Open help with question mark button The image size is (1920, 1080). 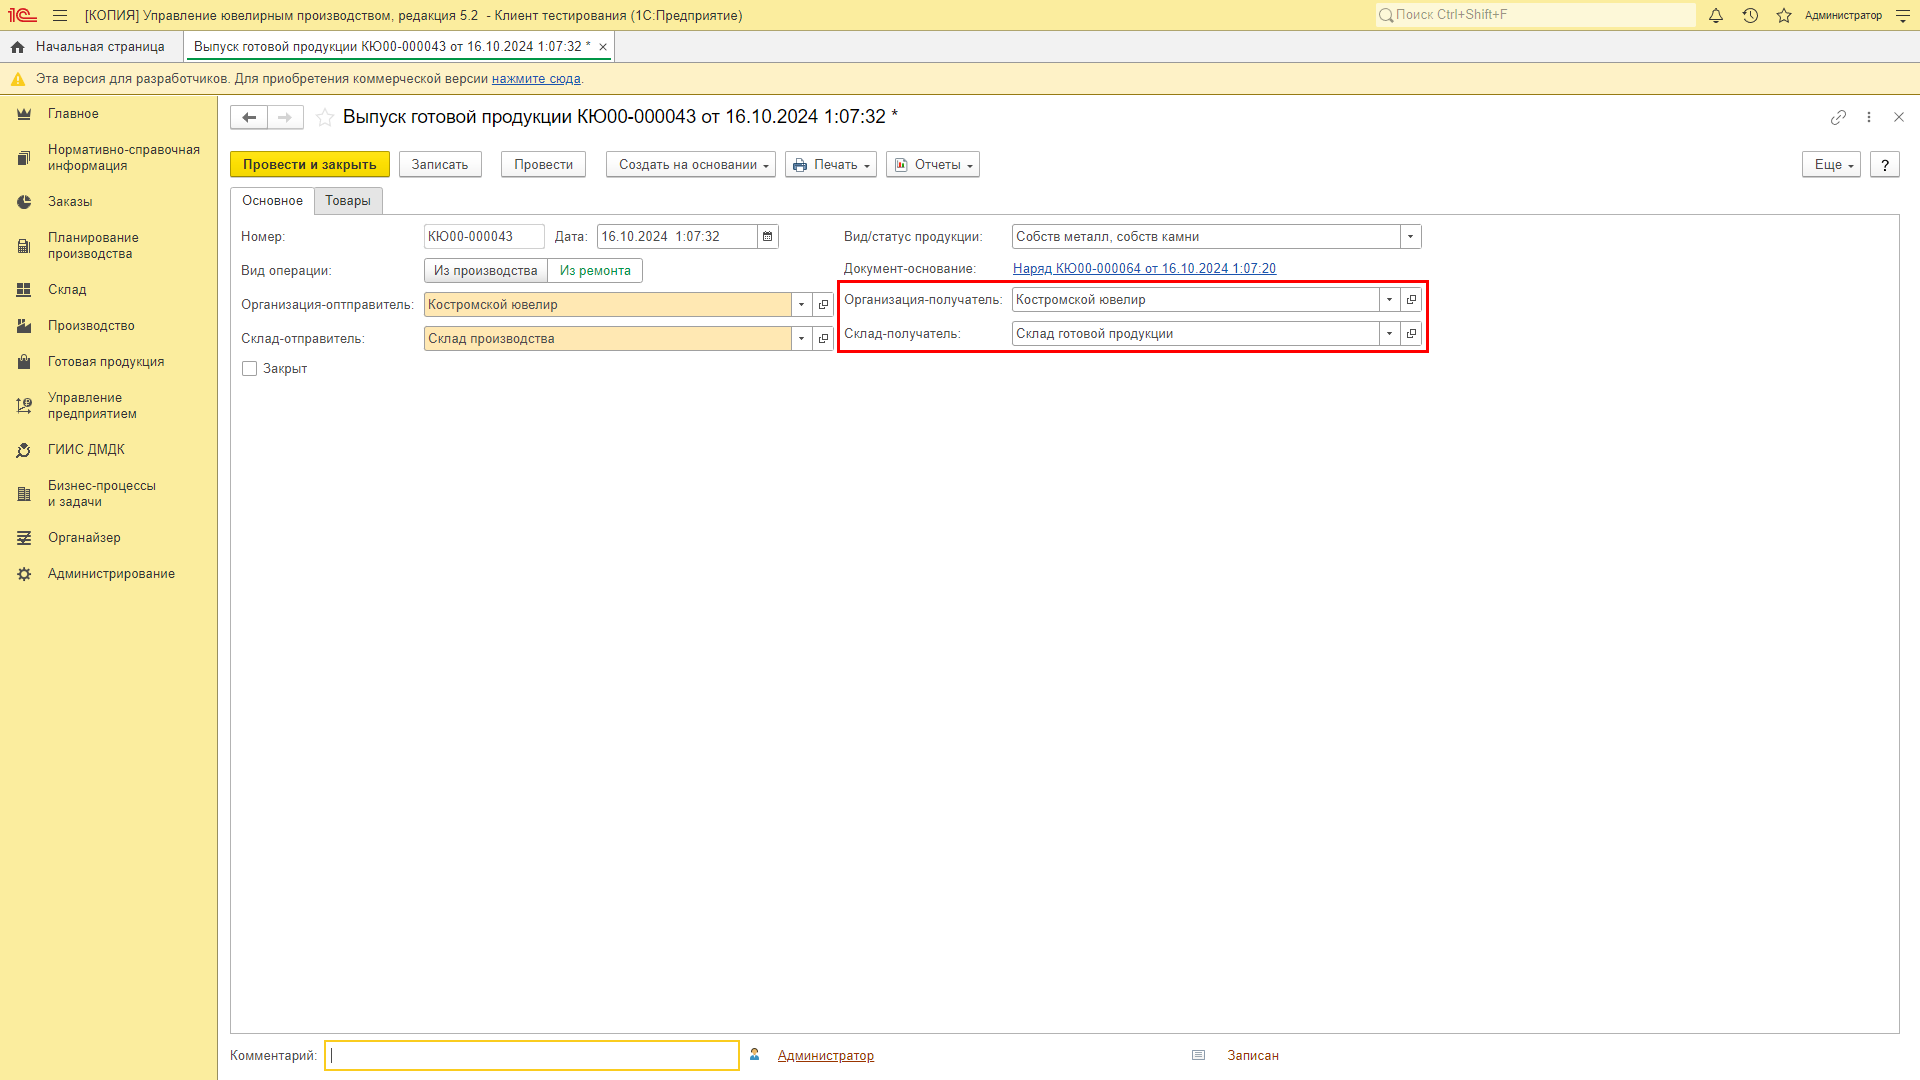[x=1885, y=165]
